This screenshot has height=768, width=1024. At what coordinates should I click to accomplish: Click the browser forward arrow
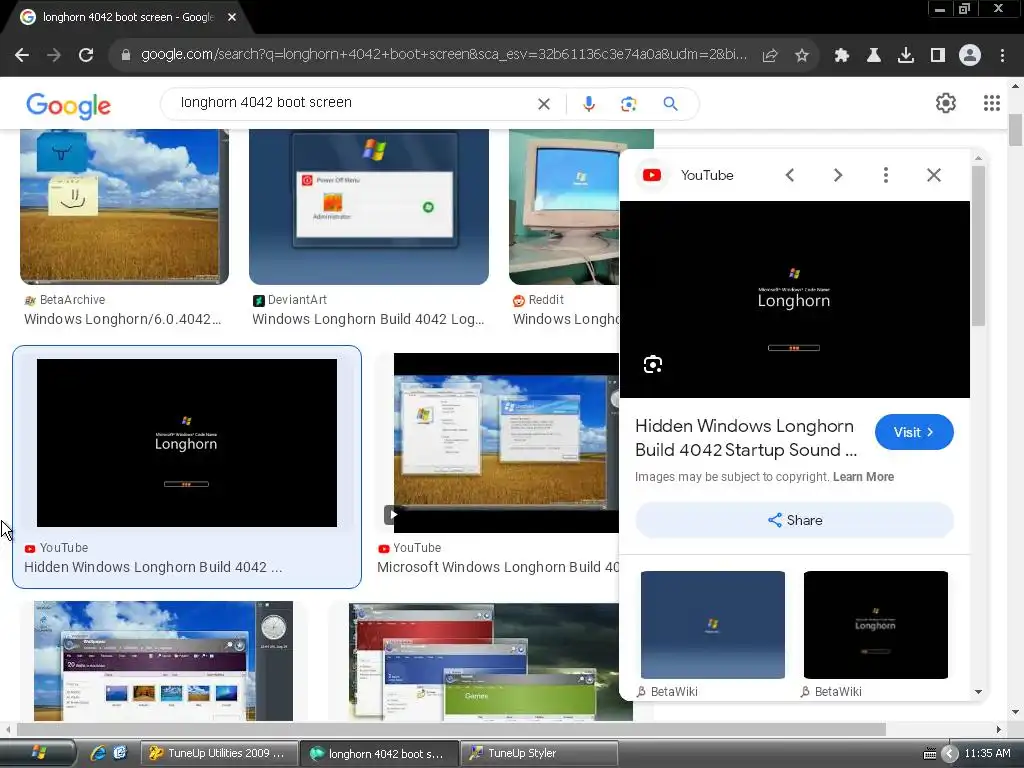pos(54,55)
